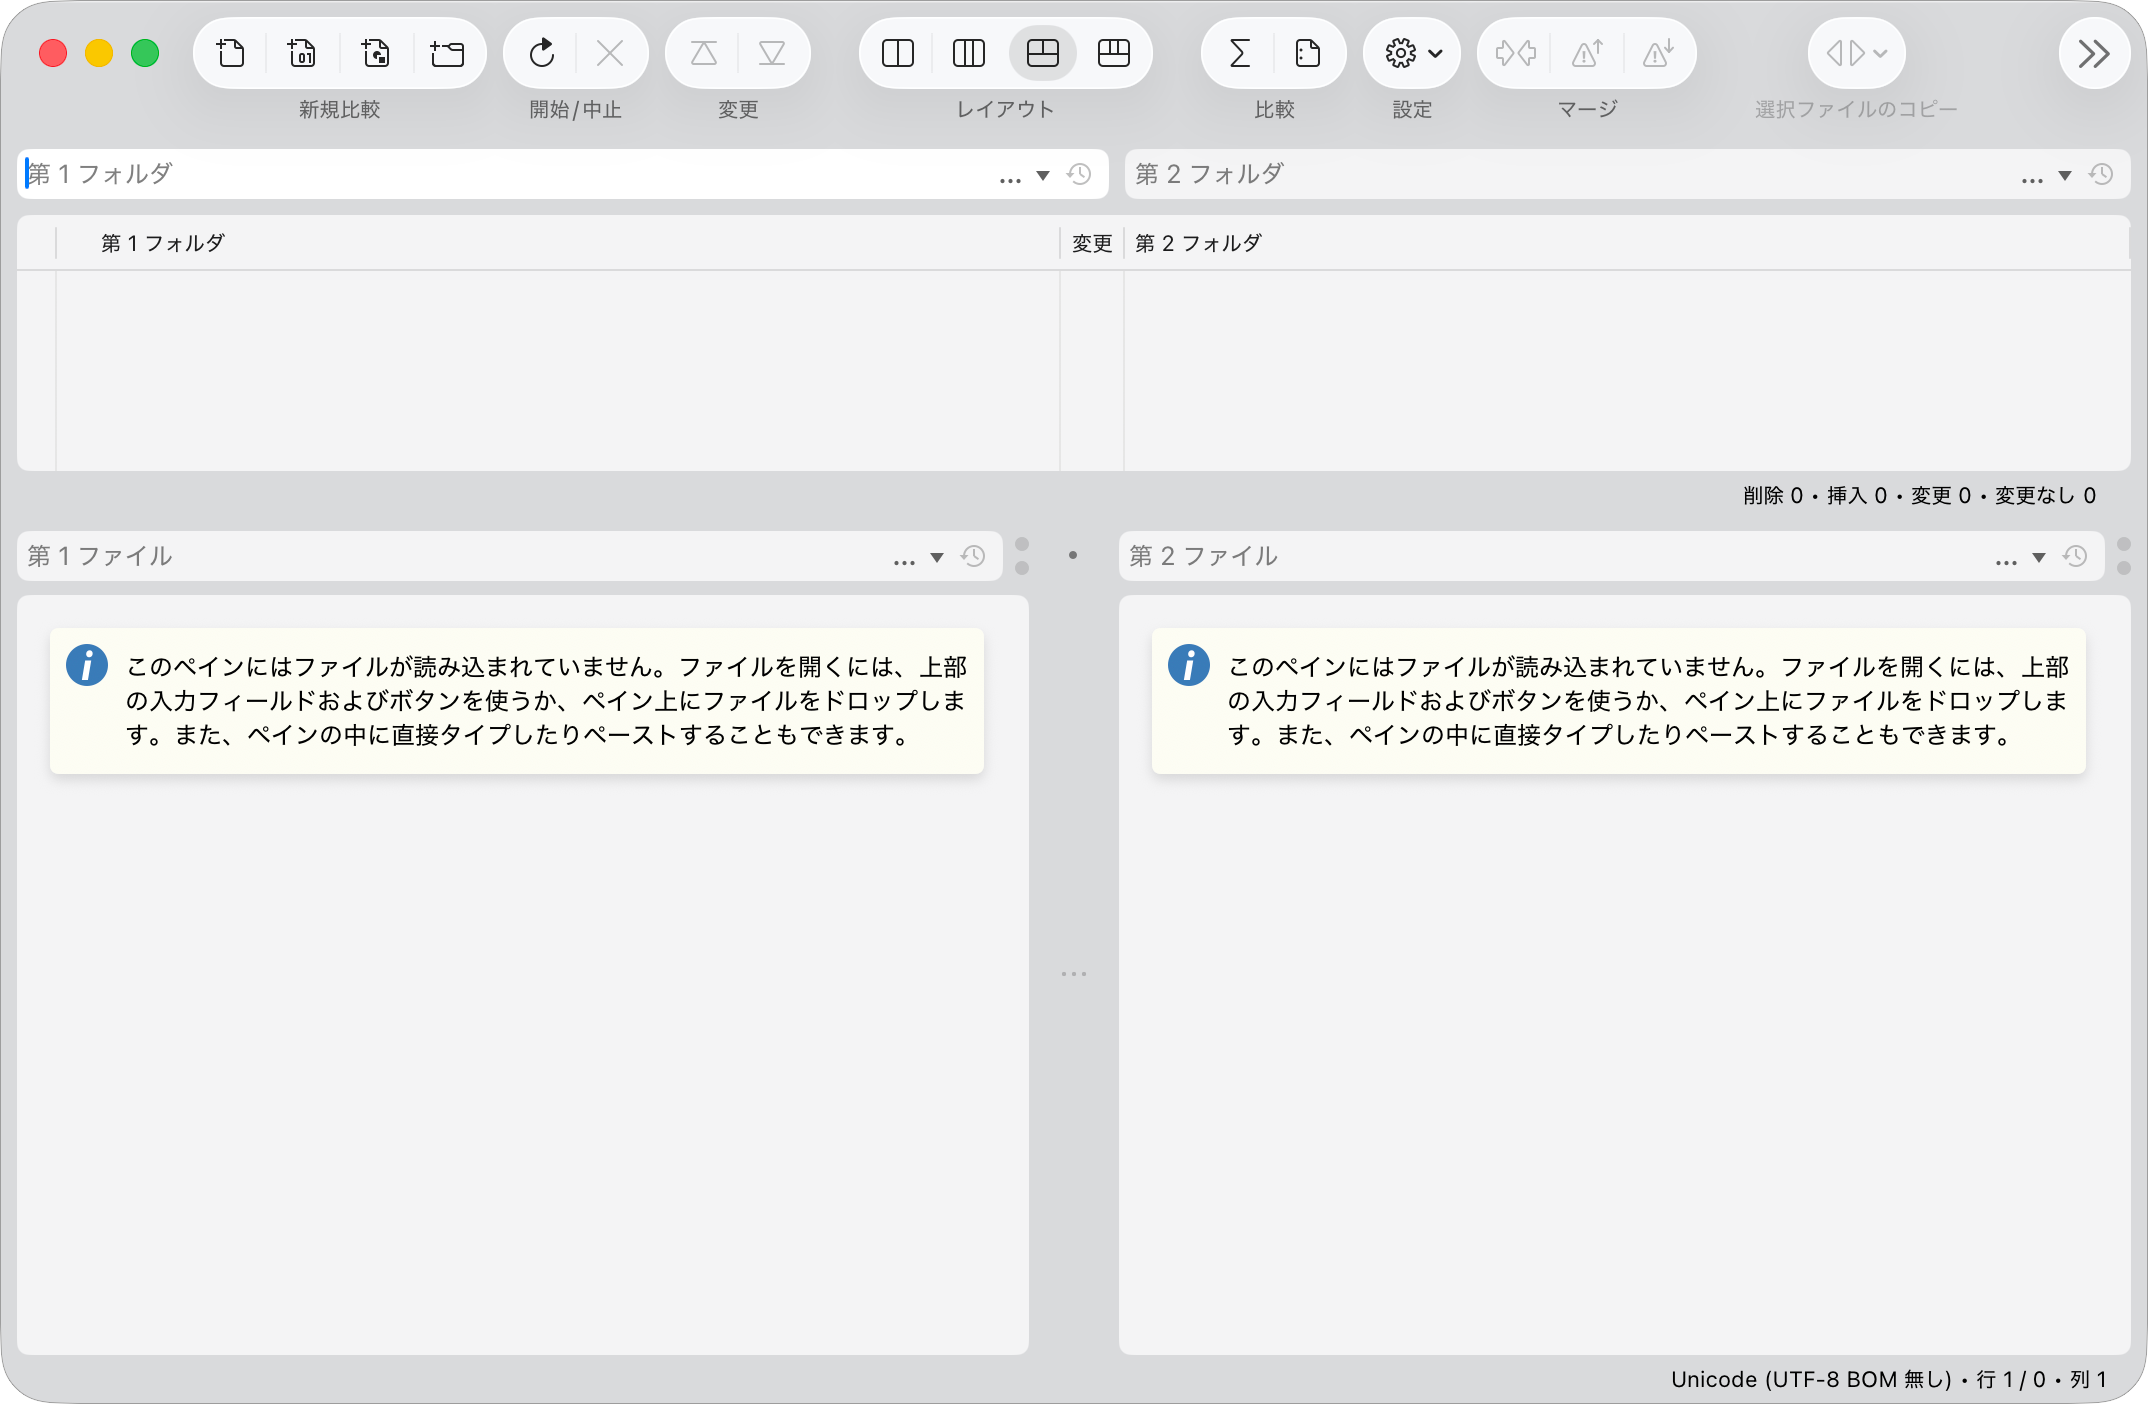Open 第 2 フォルダ history clock icon
Viewport: 2148px width, 1404px height.
(x=2101, y=174)
